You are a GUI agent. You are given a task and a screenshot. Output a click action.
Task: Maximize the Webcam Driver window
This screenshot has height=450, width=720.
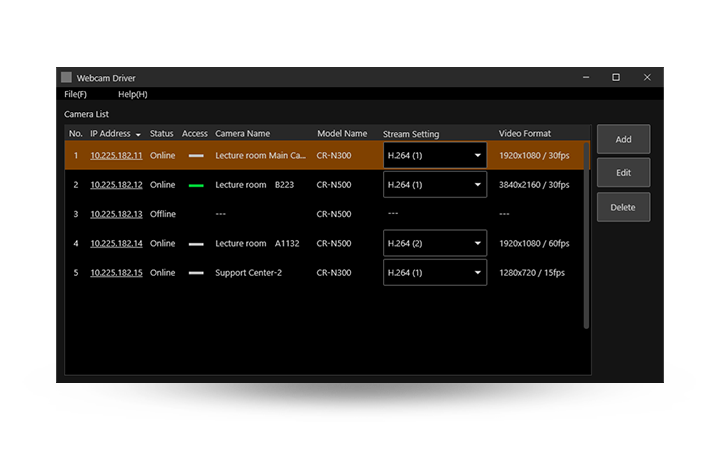[616, 77]
